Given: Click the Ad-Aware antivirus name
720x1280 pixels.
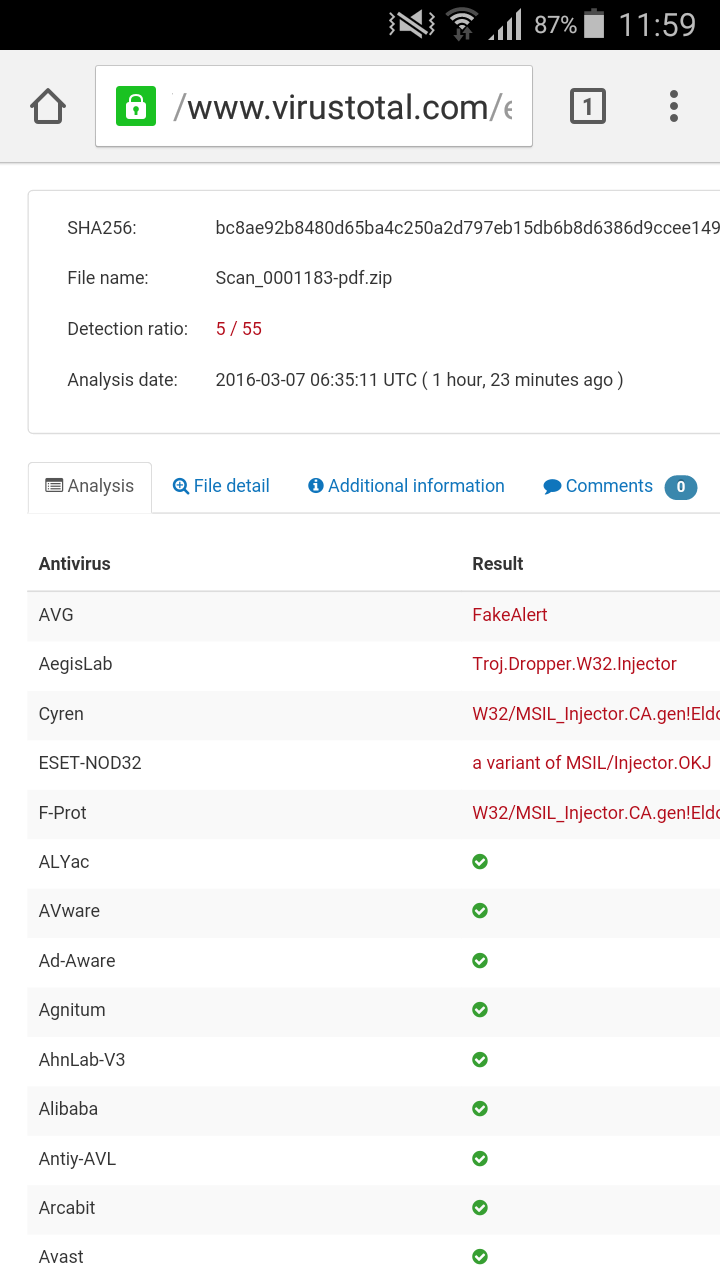Looking at the screenshot, I should click(77, 961).
